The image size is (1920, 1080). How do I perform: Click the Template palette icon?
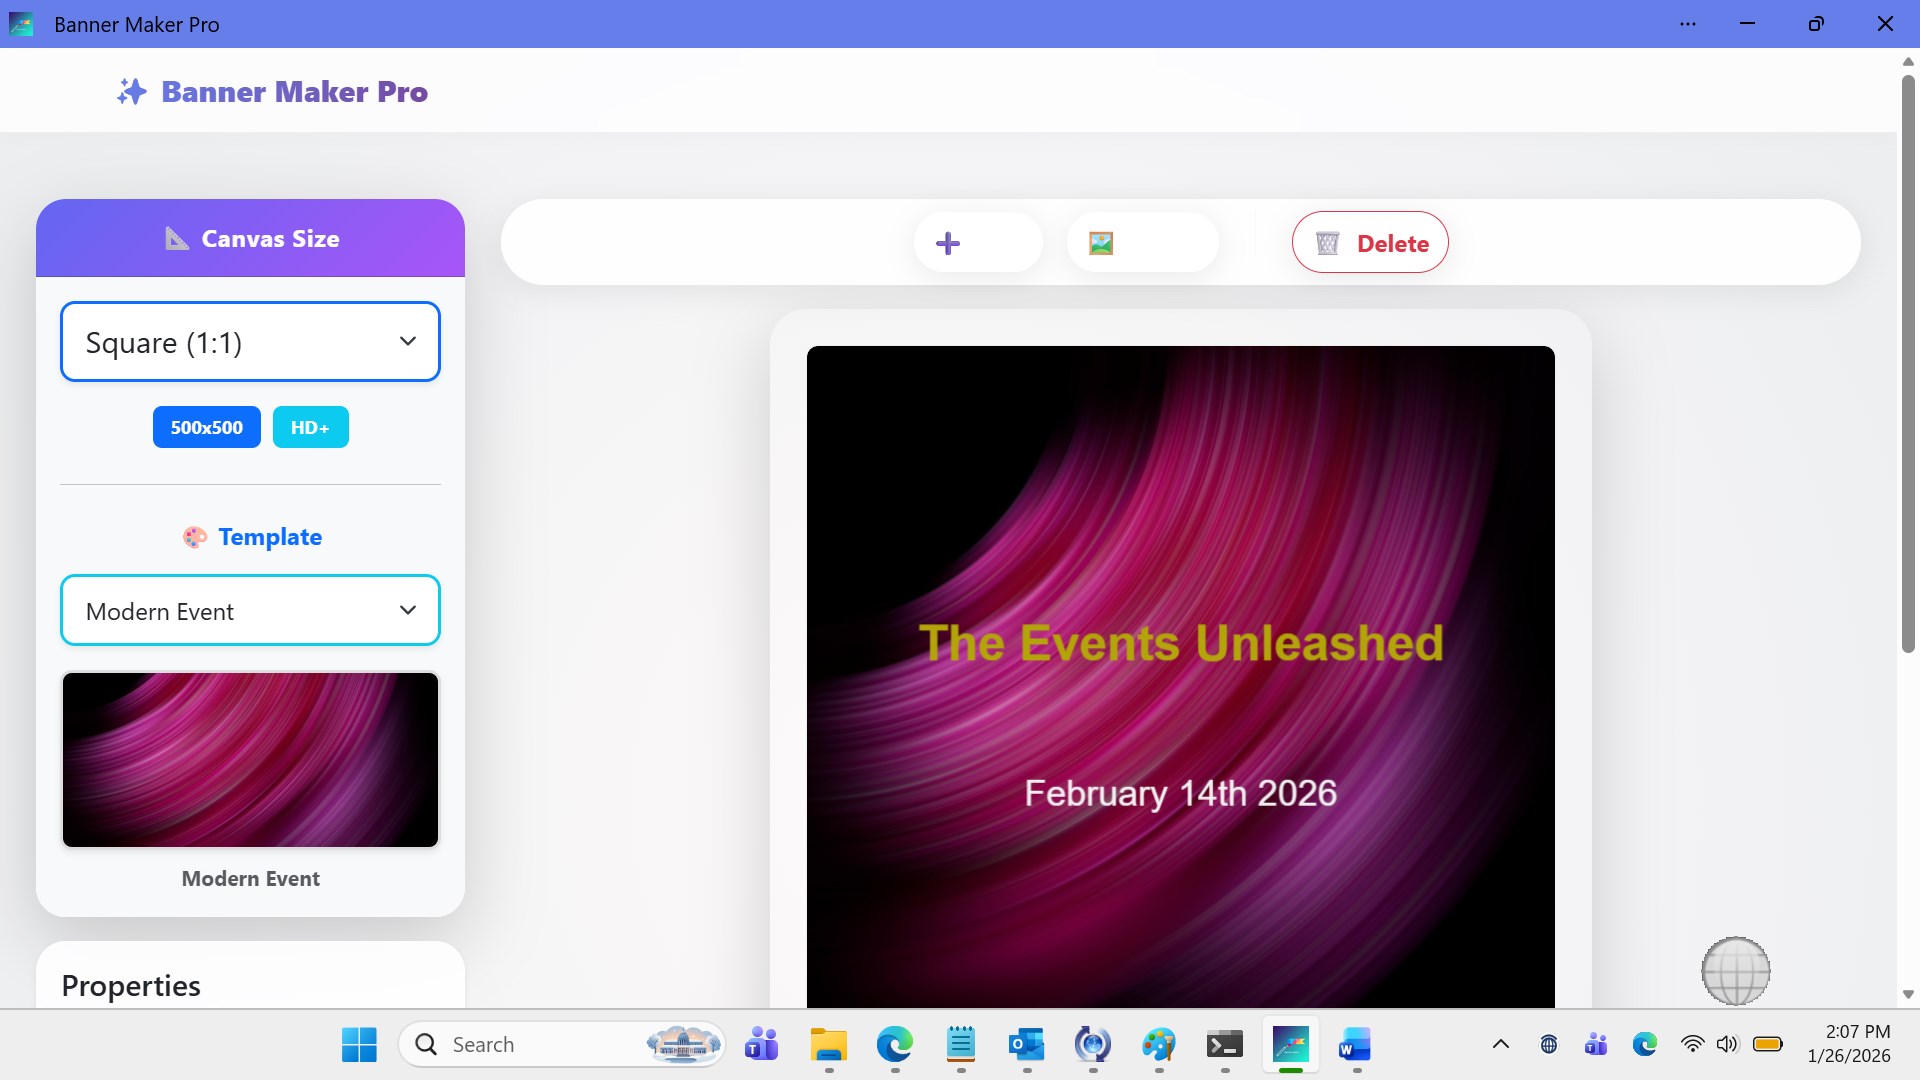(195, 537)
